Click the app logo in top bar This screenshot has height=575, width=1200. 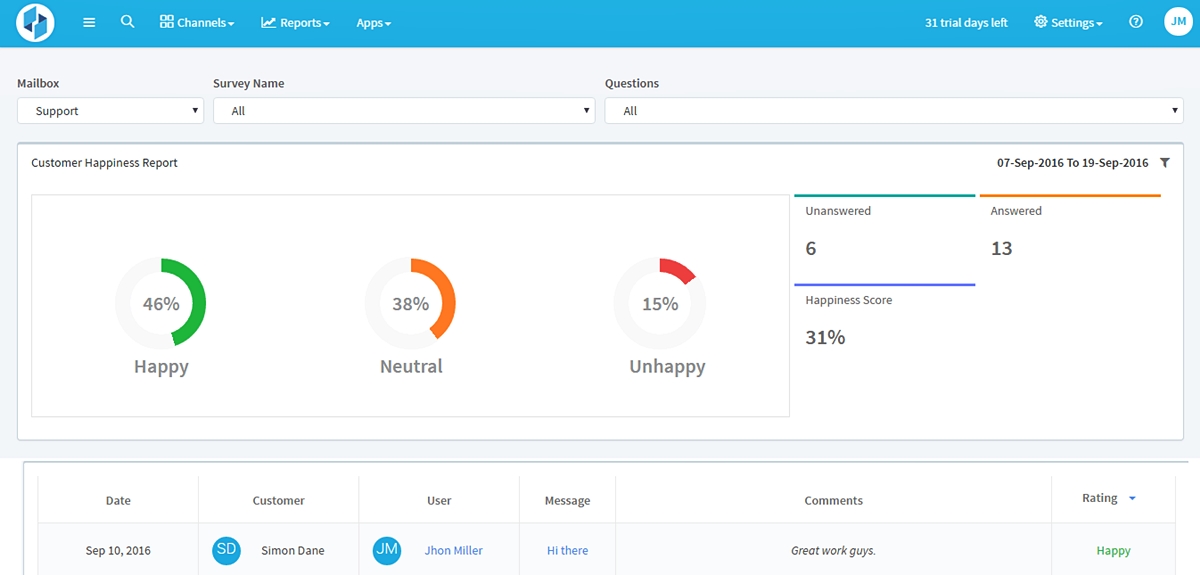35,23
